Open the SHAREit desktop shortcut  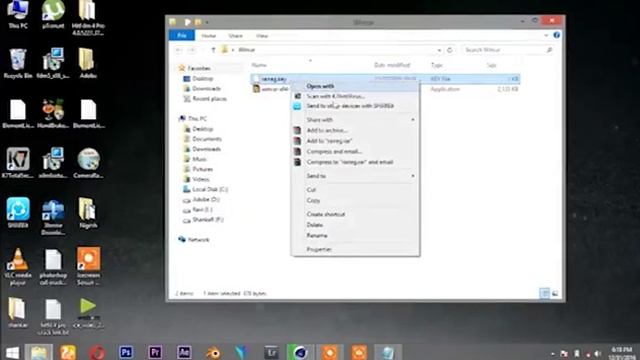[x=18, y=212]
